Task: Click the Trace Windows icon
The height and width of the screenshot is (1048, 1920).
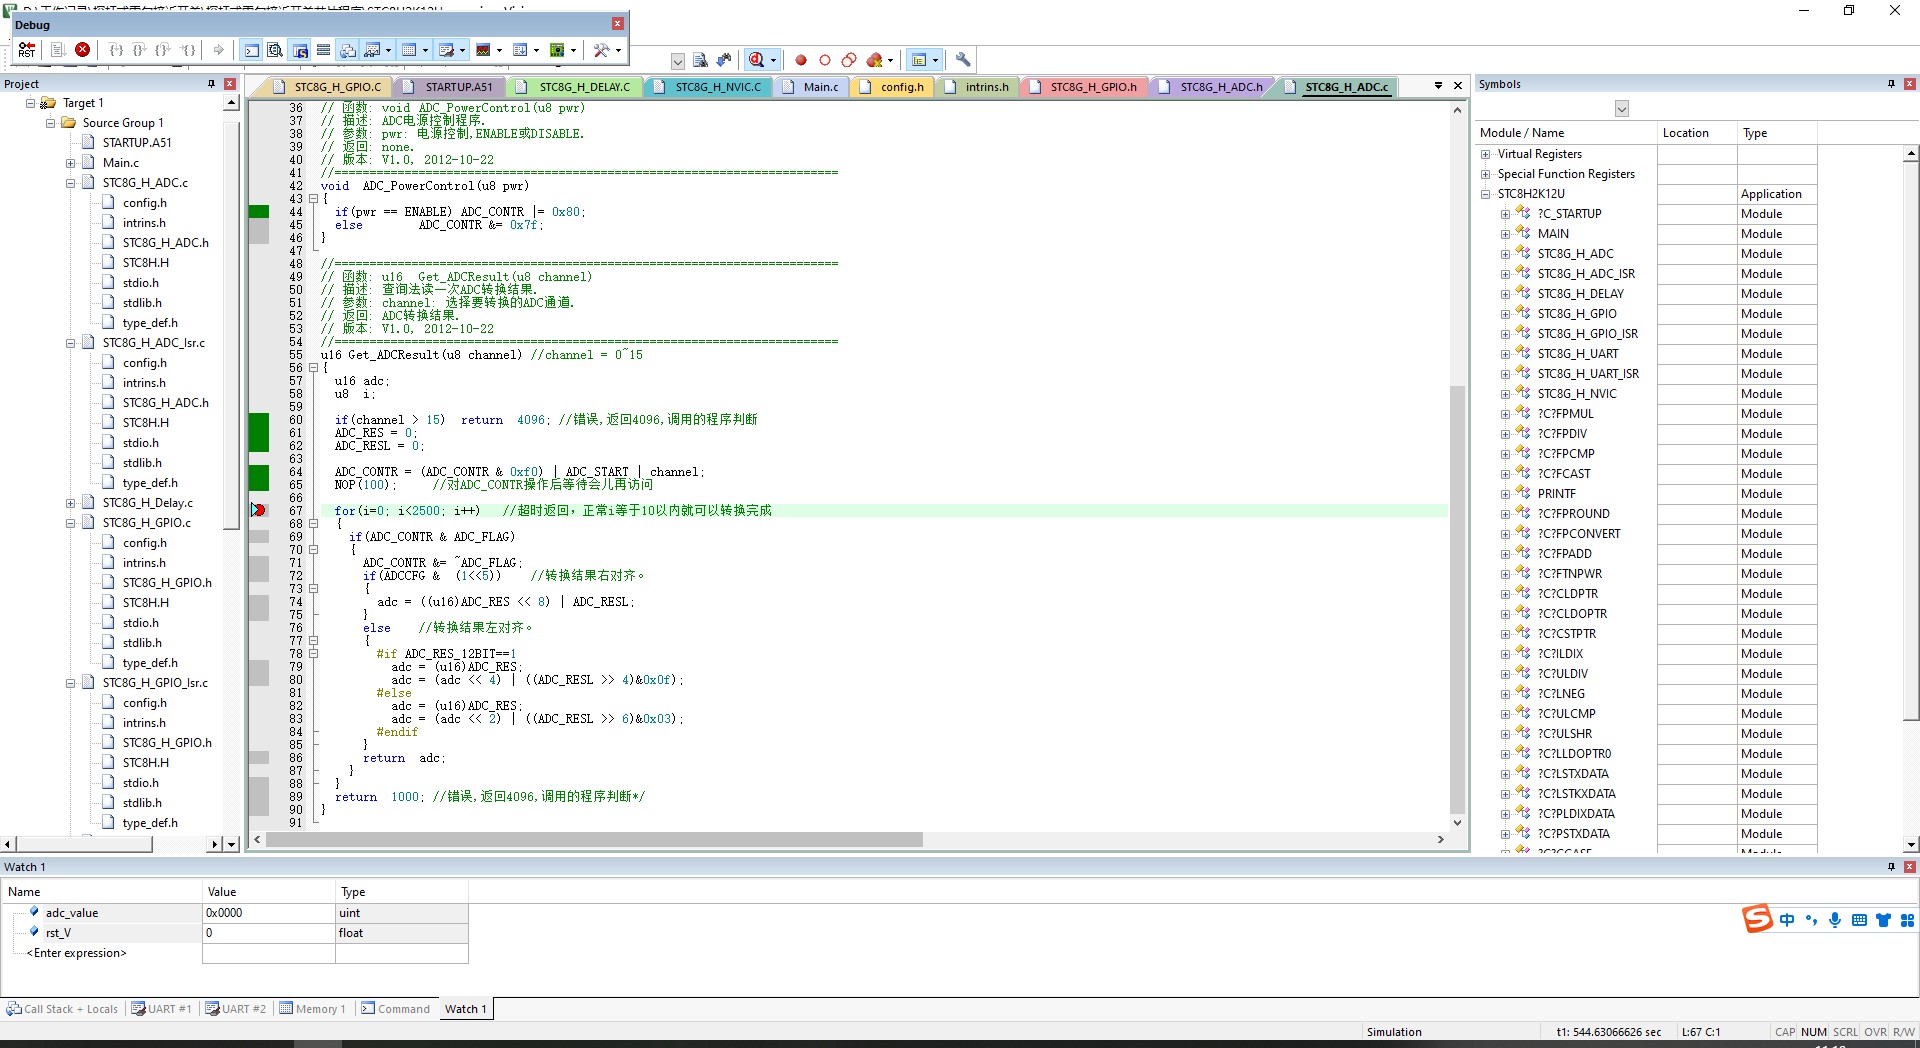Action: (520, 50)
